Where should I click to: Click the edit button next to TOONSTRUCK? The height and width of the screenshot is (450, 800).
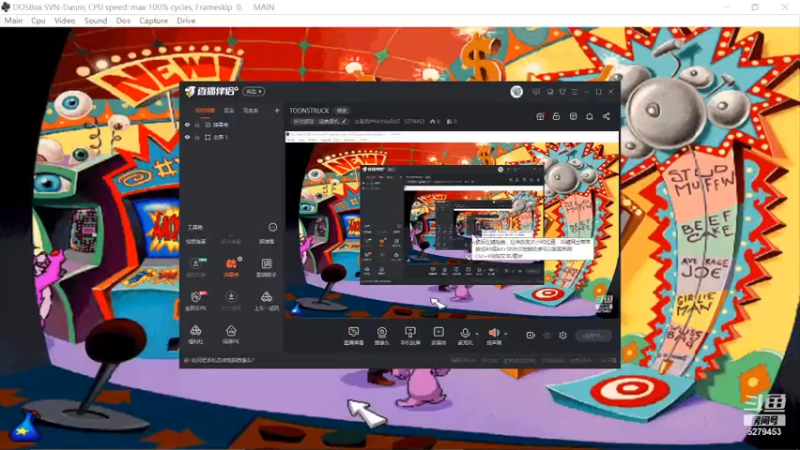(341, 111)
